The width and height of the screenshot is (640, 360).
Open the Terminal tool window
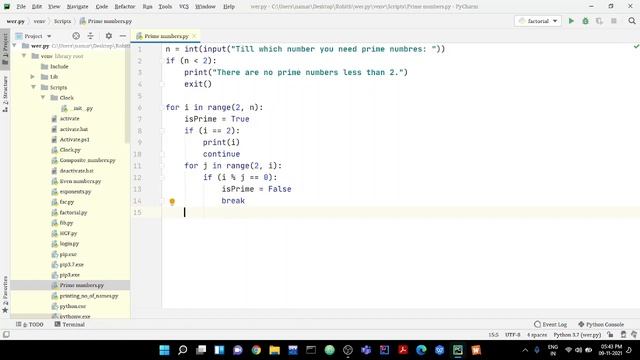pyautogui.click(x=69, y=324)
